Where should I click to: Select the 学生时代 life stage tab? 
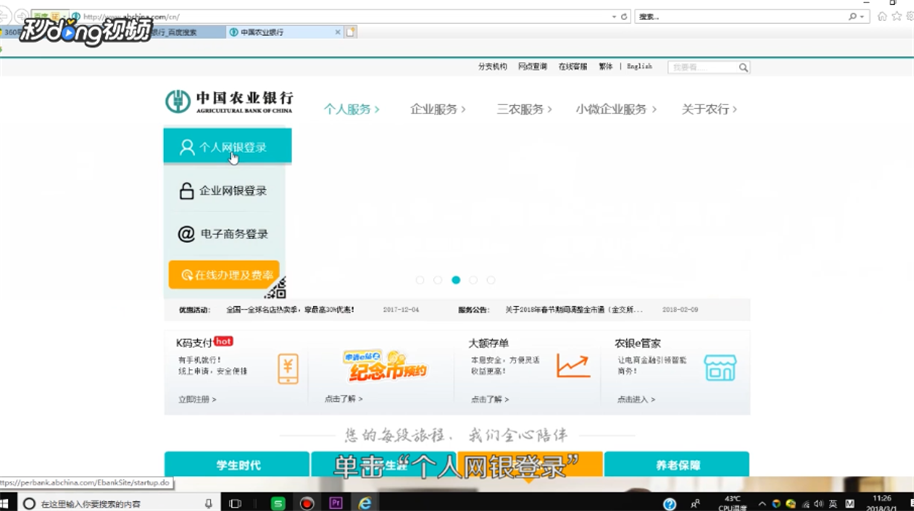coord(237,464)
